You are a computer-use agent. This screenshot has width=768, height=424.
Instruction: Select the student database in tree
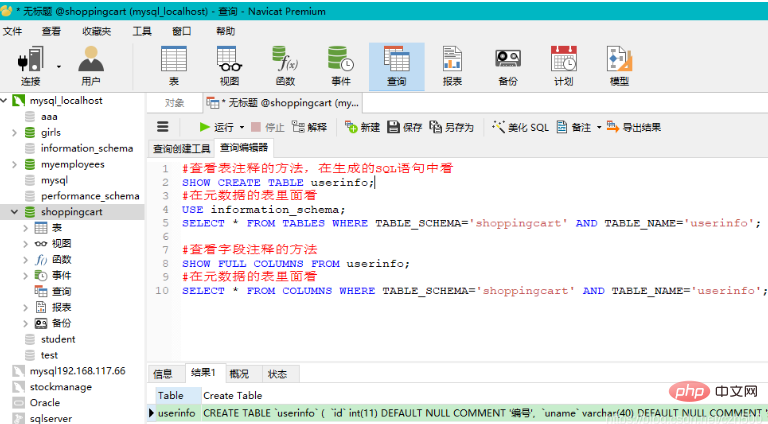pos(58,339)
